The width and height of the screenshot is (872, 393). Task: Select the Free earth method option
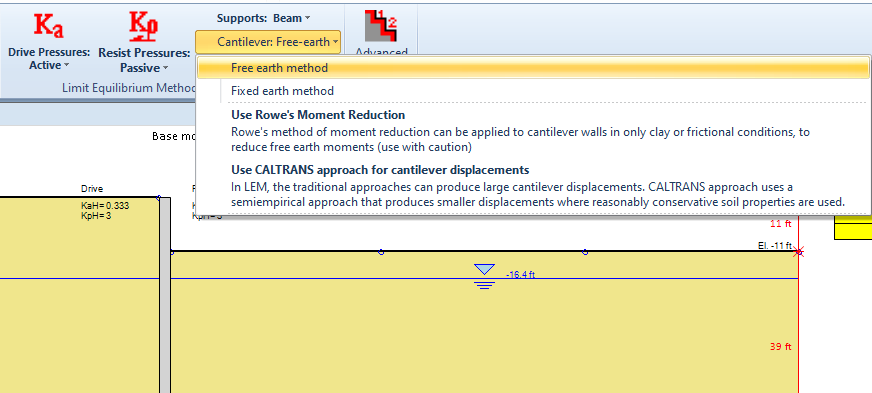point(533,68)
